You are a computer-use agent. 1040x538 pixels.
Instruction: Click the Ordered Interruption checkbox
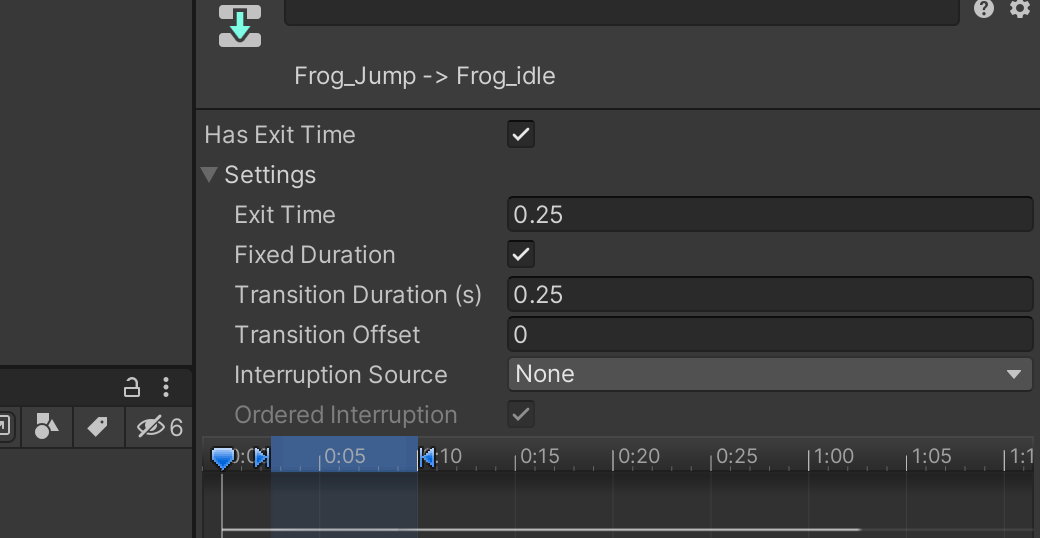521,414
